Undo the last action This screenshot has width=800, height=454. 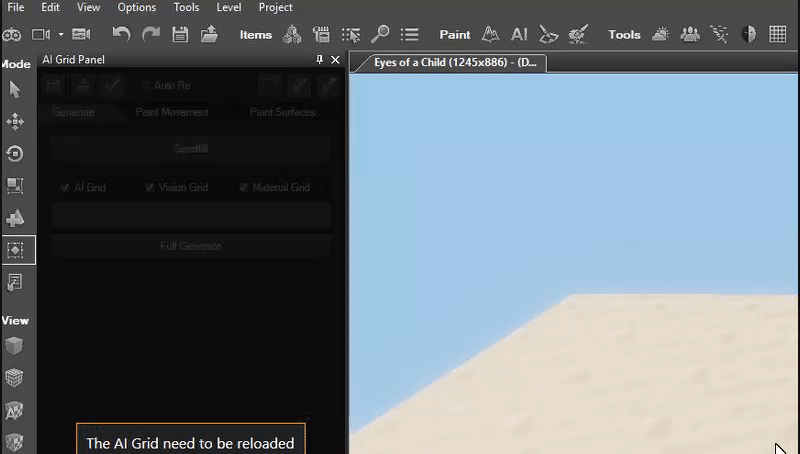coord(121,35)
